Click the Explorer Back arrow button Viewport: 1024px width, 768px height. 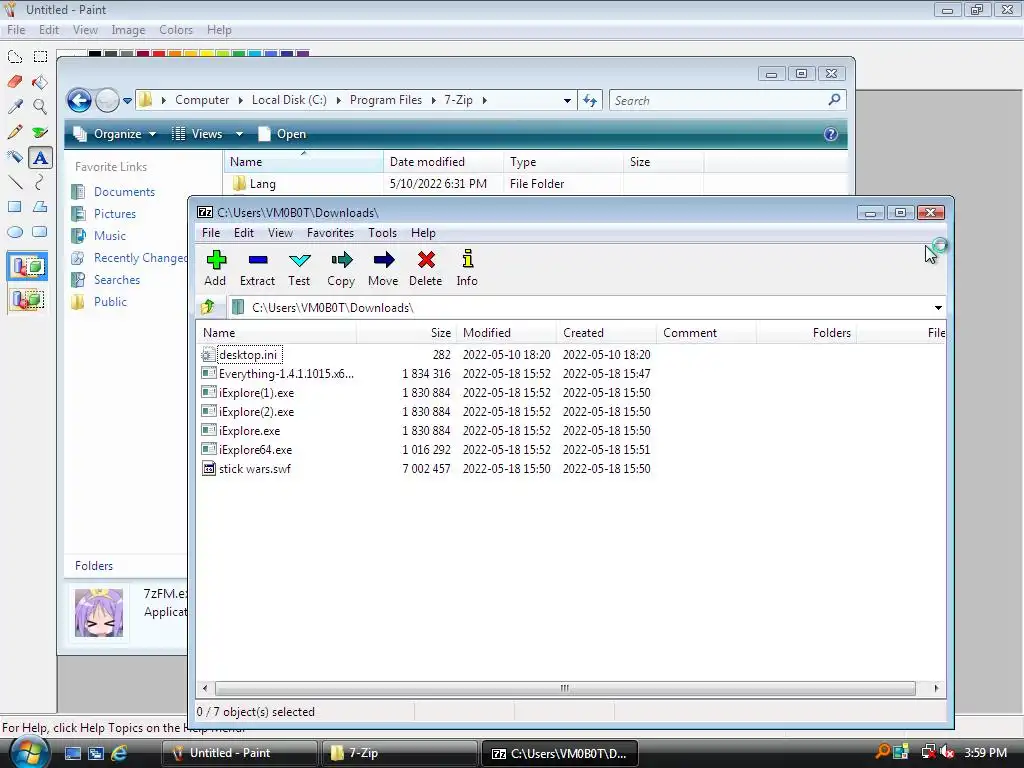click(x=79, y=101)
